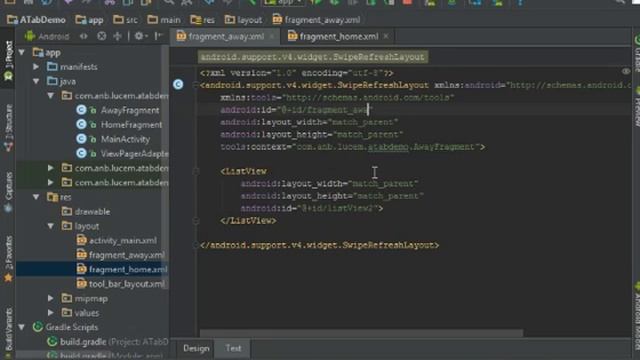The width and height of the screenshot is (640, 360).
Task: Open project panel gear settings menu
Action: click(x=140, y=36)
